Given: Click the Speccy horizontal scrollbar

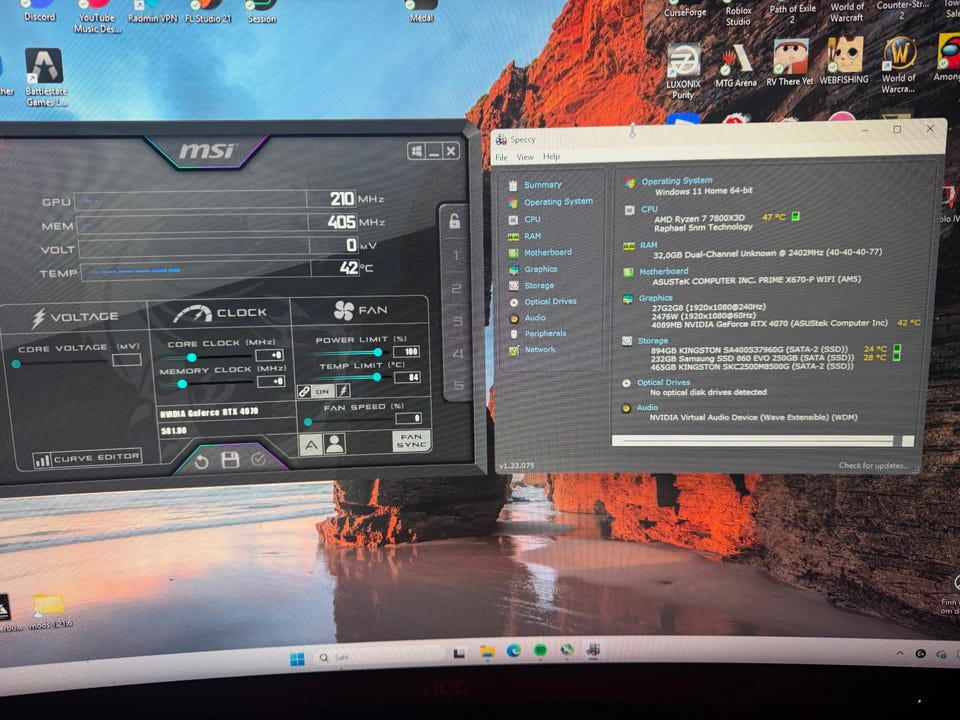Looking at the screenshot, I should pyautogui.click(x=753, y=440).
